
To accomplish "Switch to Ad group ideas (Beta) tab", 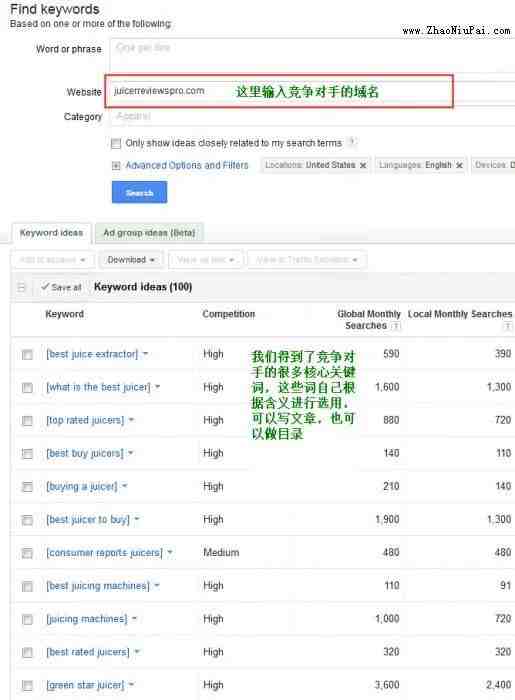I will pyautogui.click(x=150, y=233).
